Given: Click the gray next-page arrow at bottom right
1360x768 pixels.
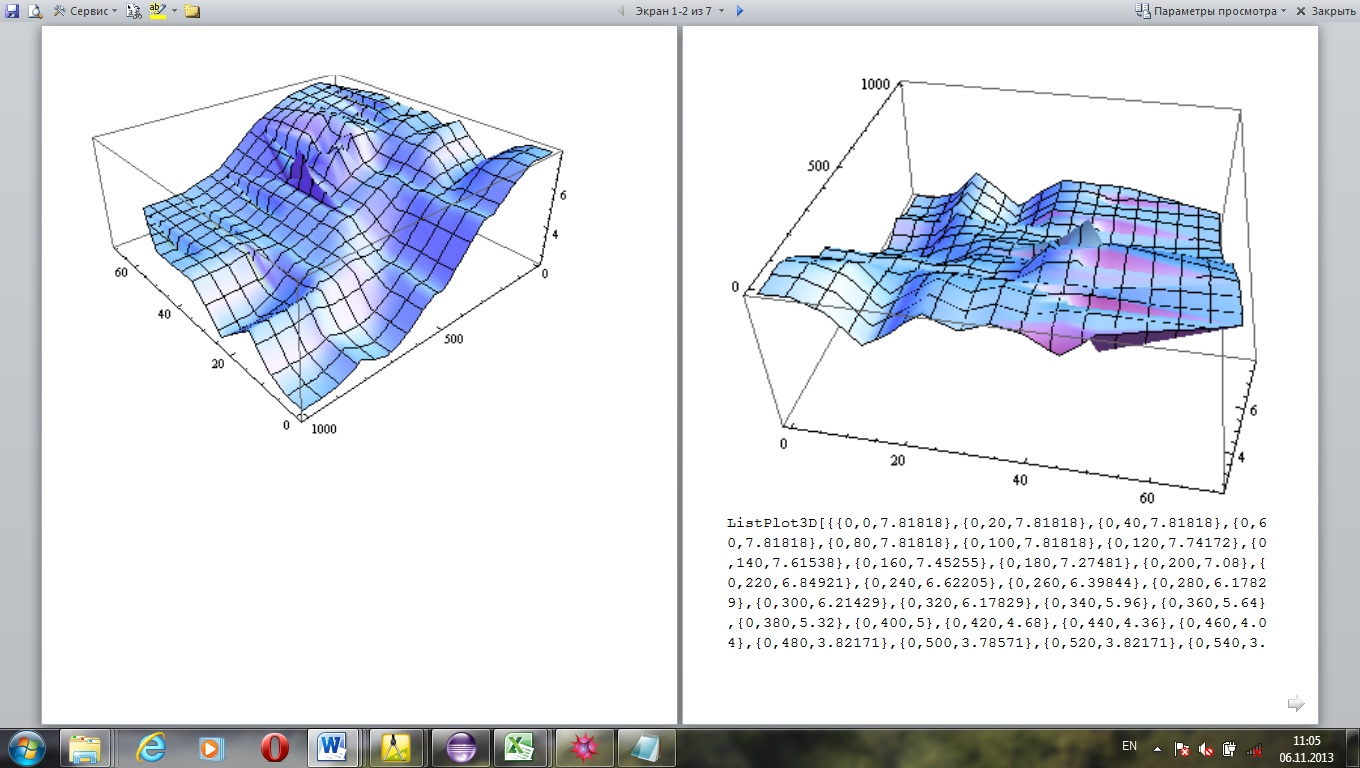Looking at the screenshot, I should (1296, 704).
